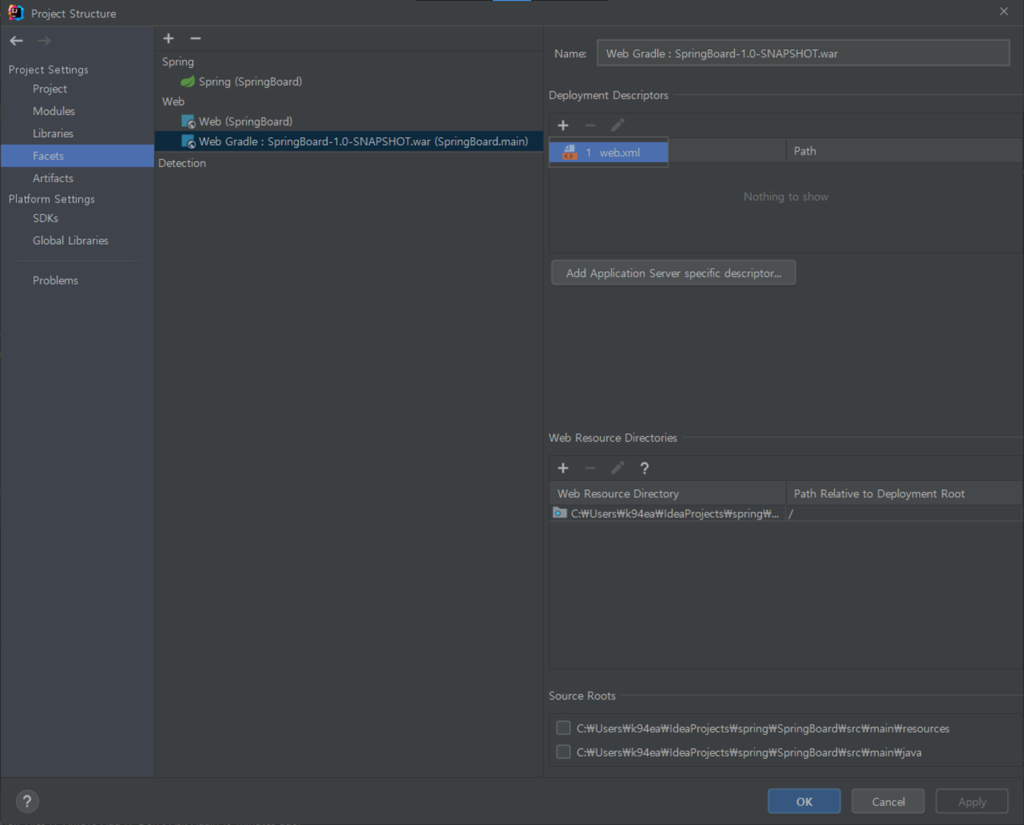Click Add Application Server specific descriptor button
The height and width of the screenshot is (825, 1024).
point(673,273)
